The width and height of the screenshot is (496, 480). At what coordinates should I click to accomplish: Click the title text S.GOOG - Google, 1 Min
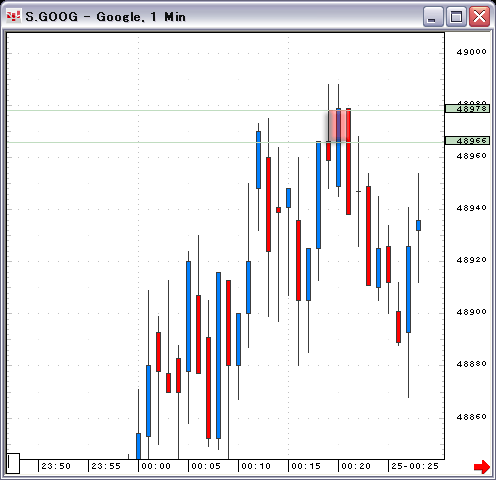coord(105,17)
